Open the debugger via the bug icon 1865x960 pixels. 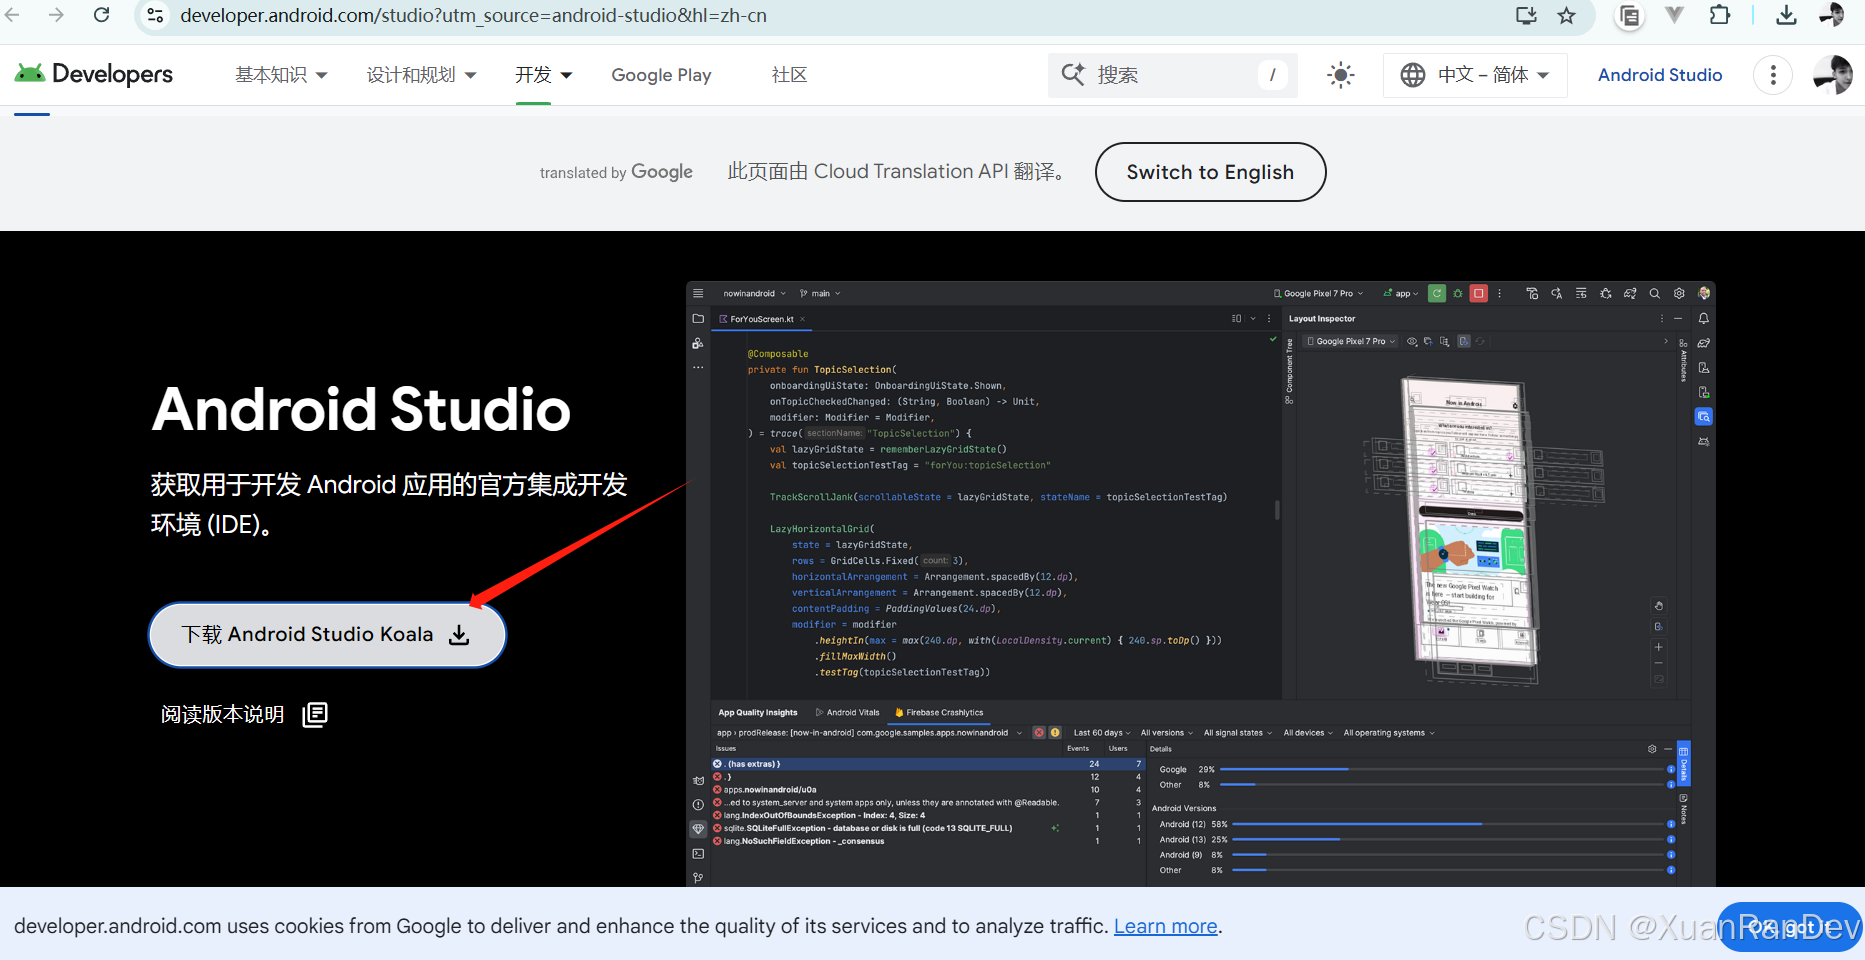click(1457, 293)
